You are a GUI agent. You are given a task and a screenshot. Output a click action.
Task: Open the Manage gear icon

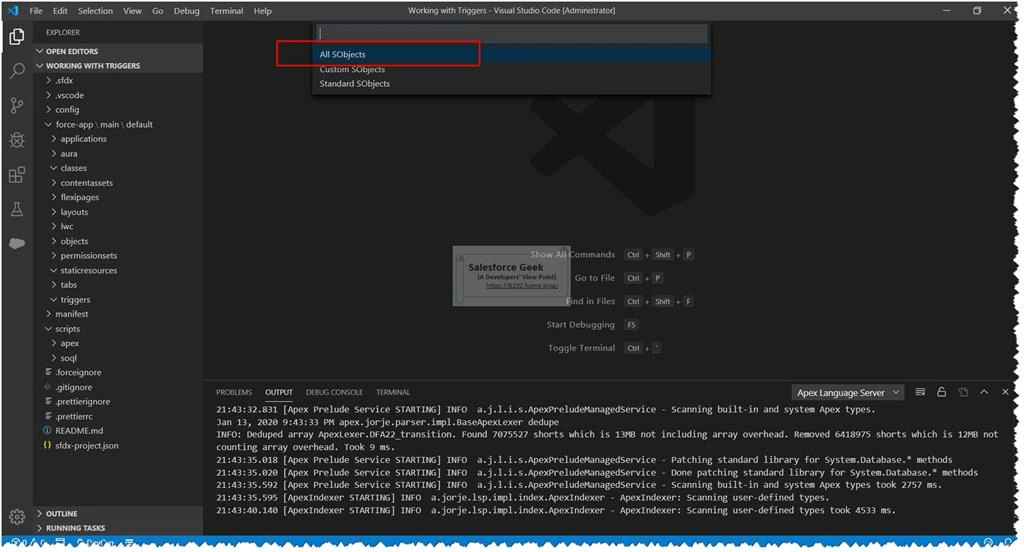point(17,517)
